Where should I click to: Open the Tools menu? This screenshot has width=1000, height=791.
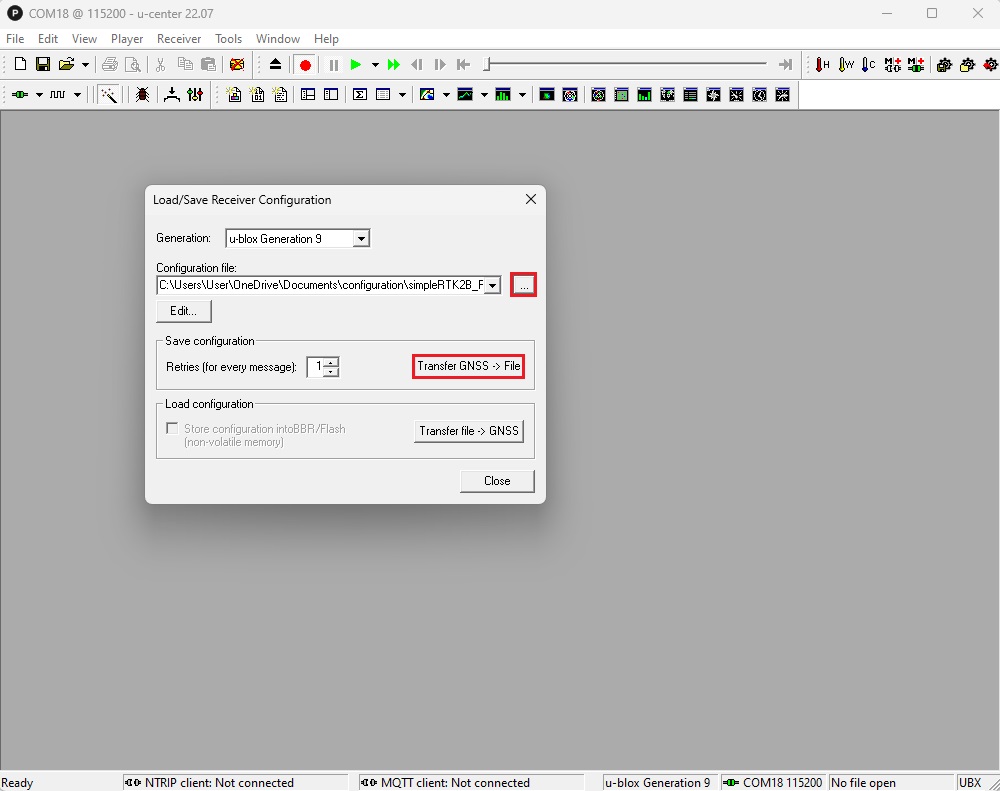click(228, 39)
